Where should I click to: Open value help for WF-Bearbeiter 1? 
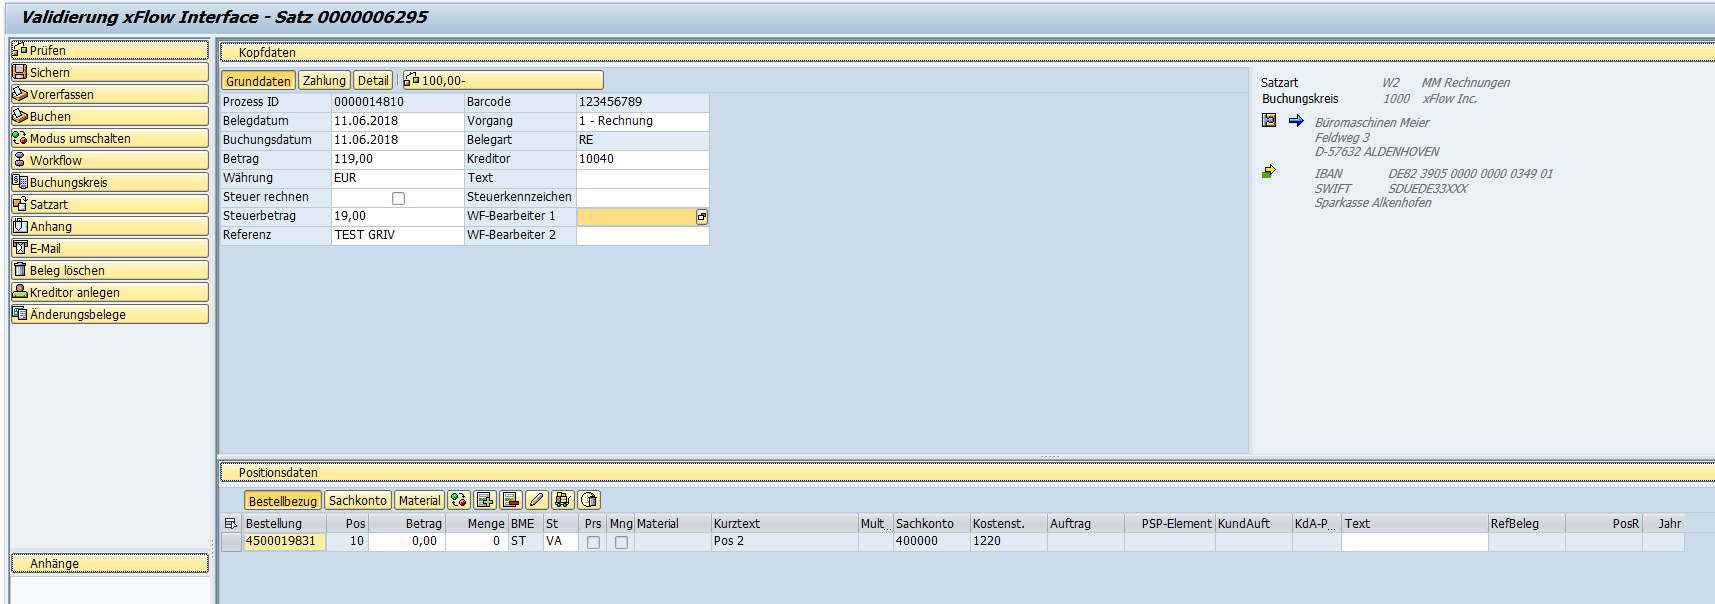[x=702, y=217]
